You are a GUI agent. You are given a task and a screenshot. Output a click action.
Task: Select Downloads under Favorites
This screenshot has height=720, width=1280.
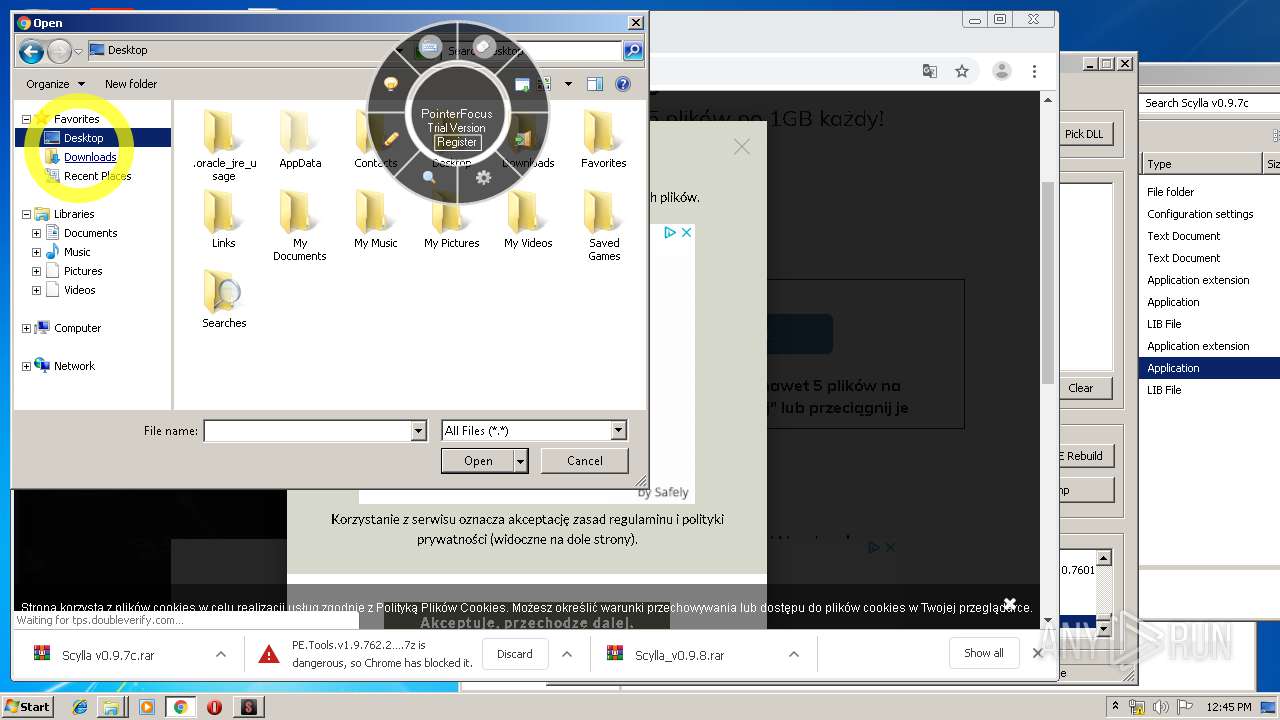click(90, 157)
